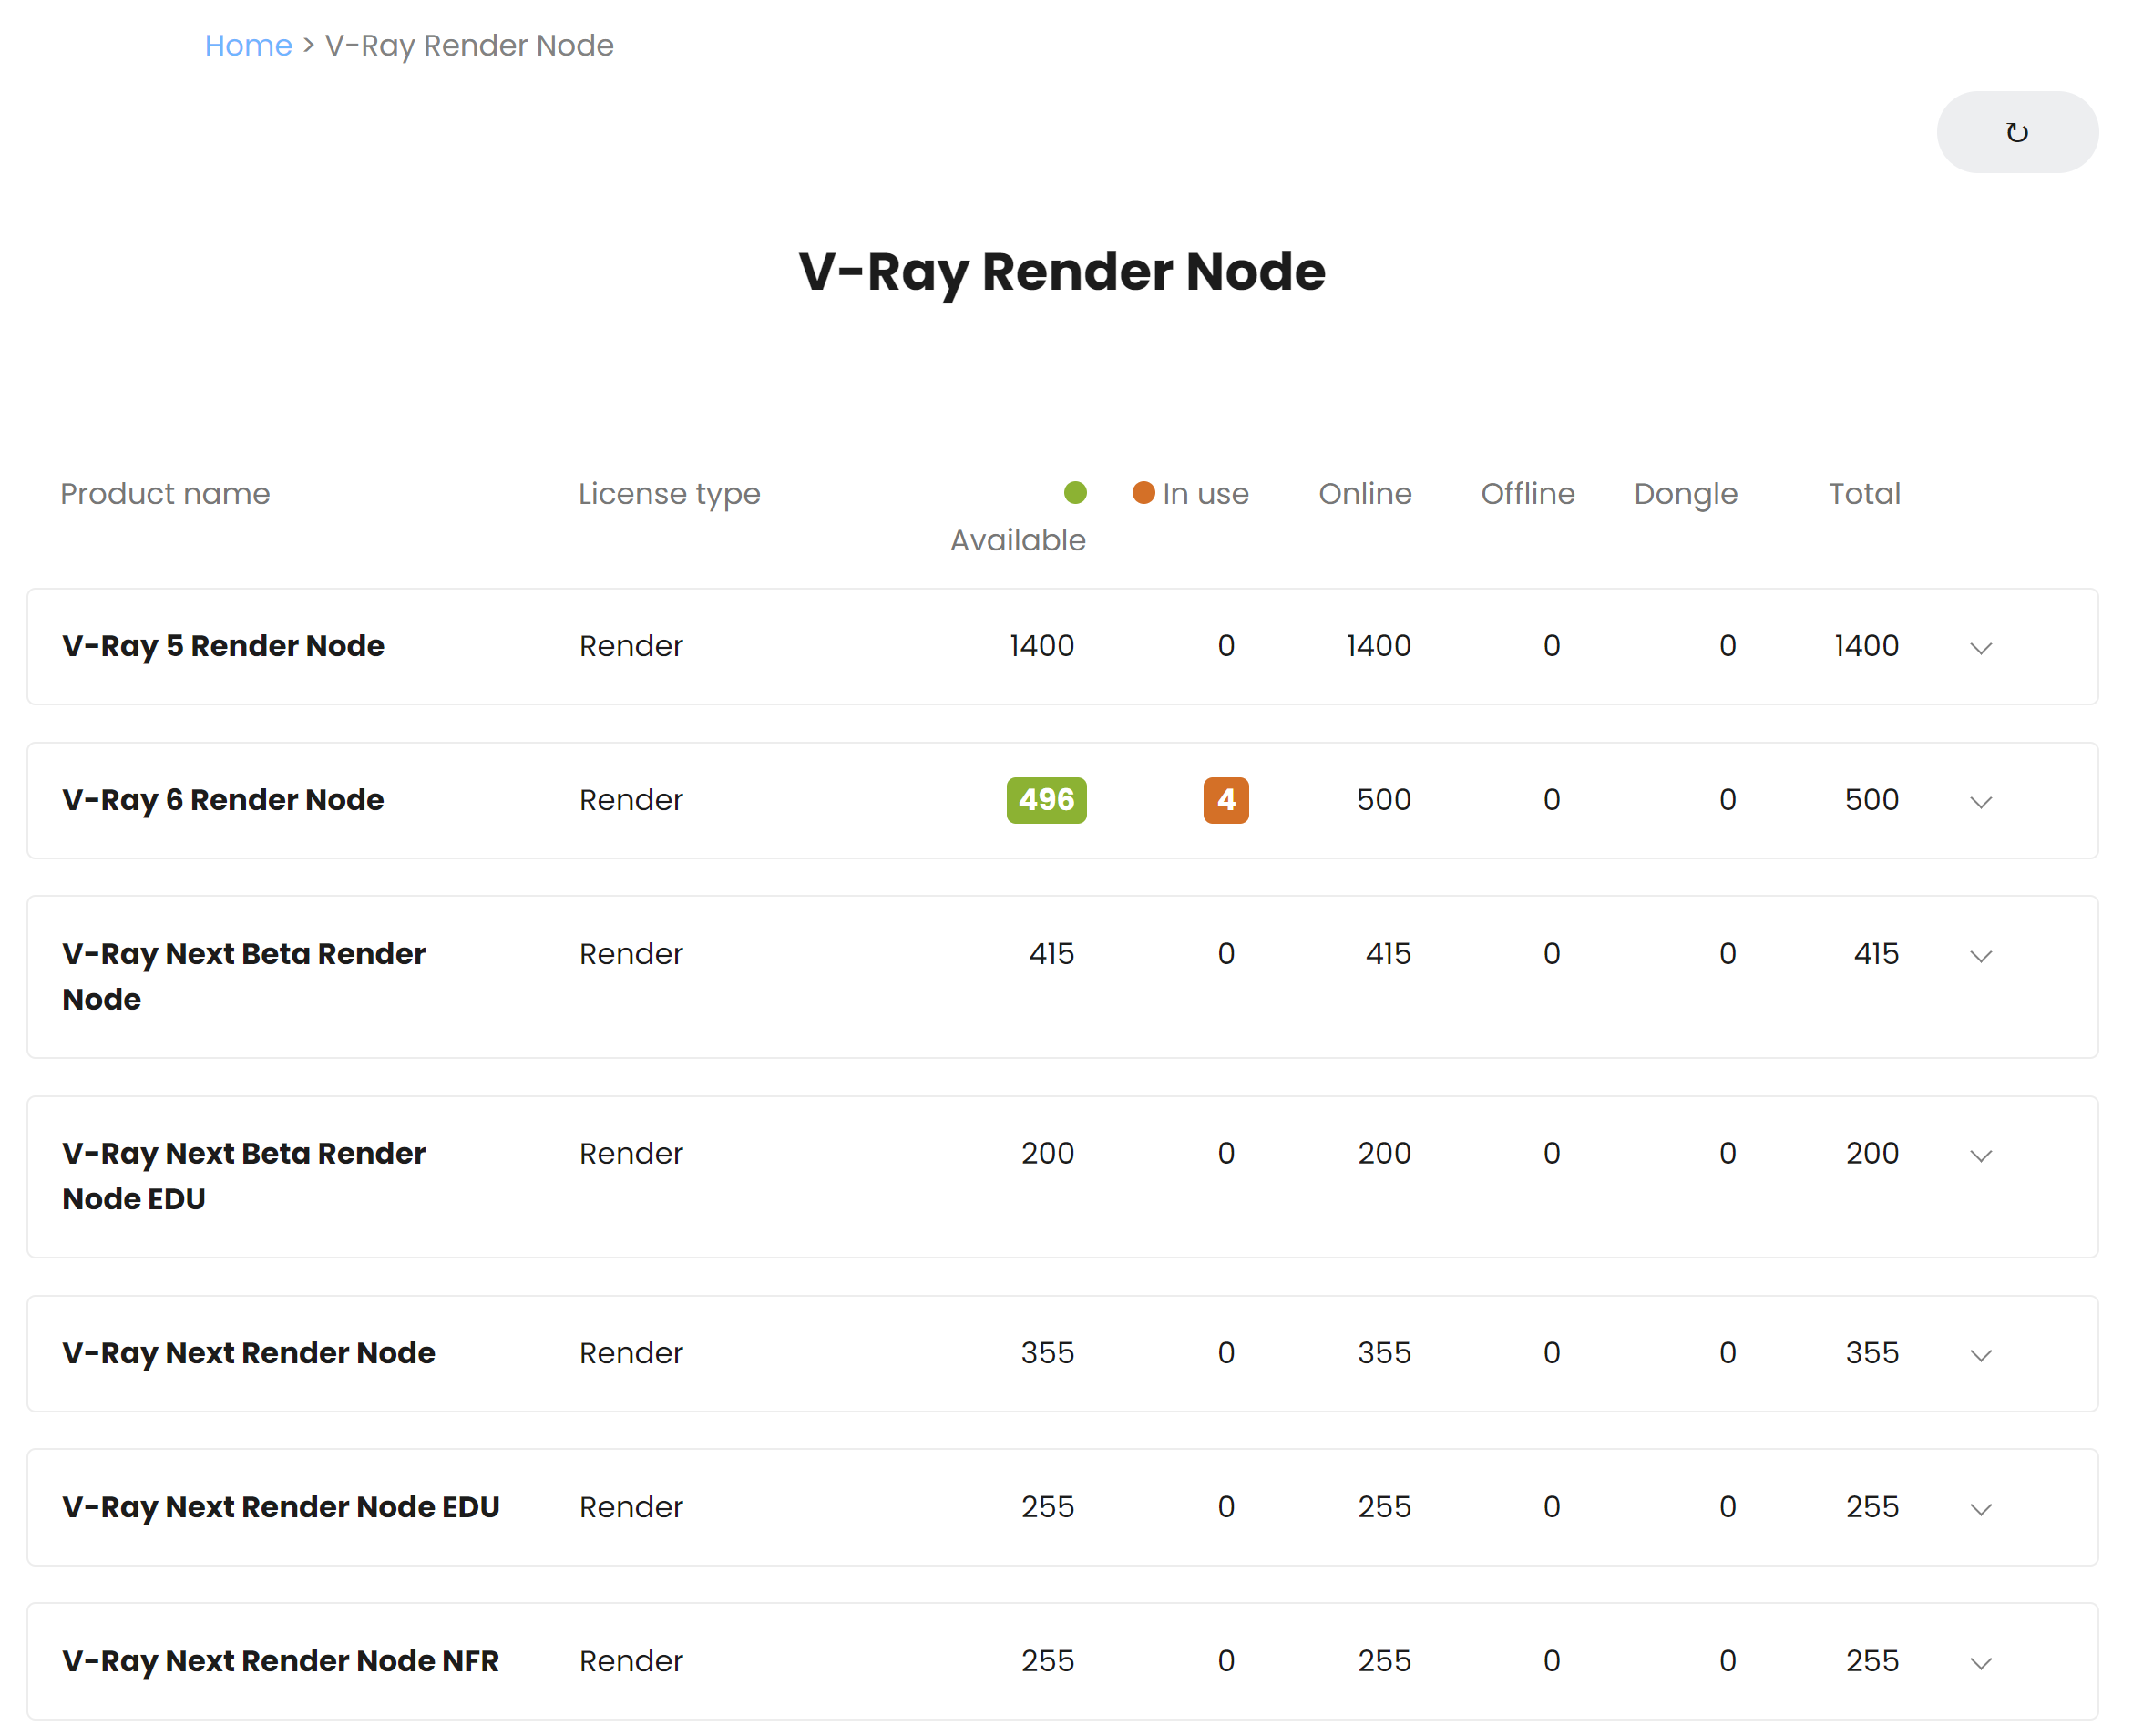Go to the Home breadcrumb link
This screenshot has width=2143, height=1736.
[x=249, y=45]
